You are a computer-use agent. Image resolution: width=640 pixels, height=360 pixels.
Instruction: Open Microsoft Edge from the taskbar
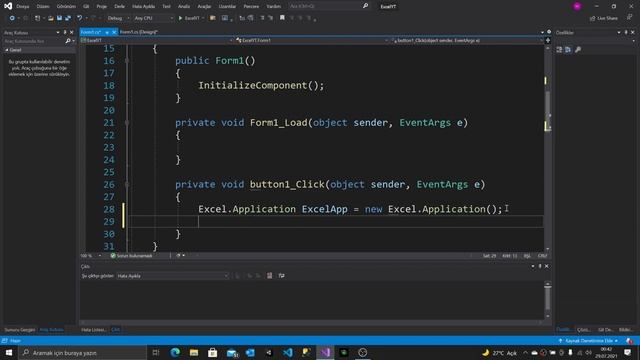tap(175, 353)
